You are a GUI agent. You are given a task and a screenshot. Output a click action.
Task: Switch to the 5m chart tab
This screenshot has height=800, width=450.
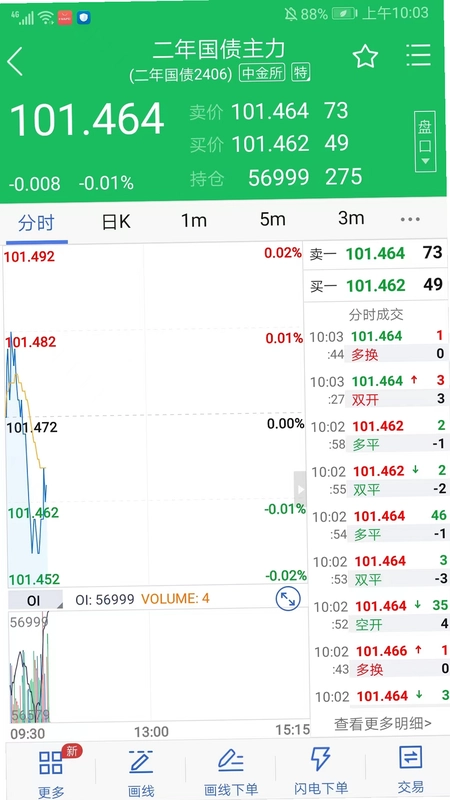[272, 220]
